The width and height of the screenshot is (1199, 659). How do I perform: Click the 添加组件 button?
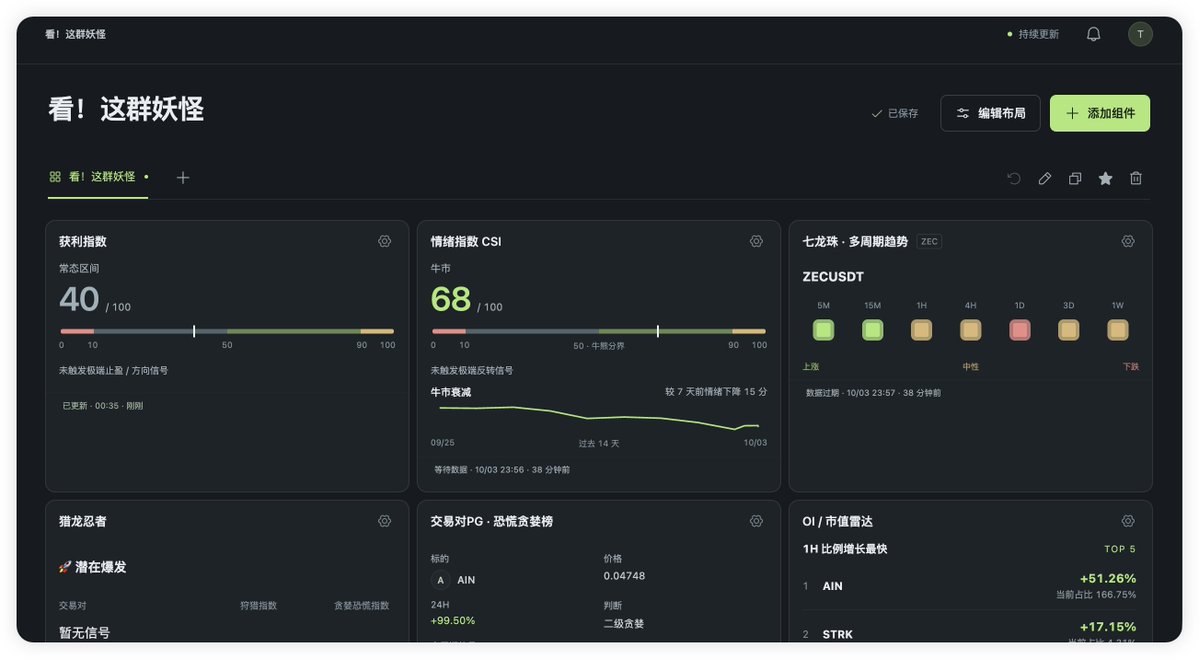coord(1100,113)
